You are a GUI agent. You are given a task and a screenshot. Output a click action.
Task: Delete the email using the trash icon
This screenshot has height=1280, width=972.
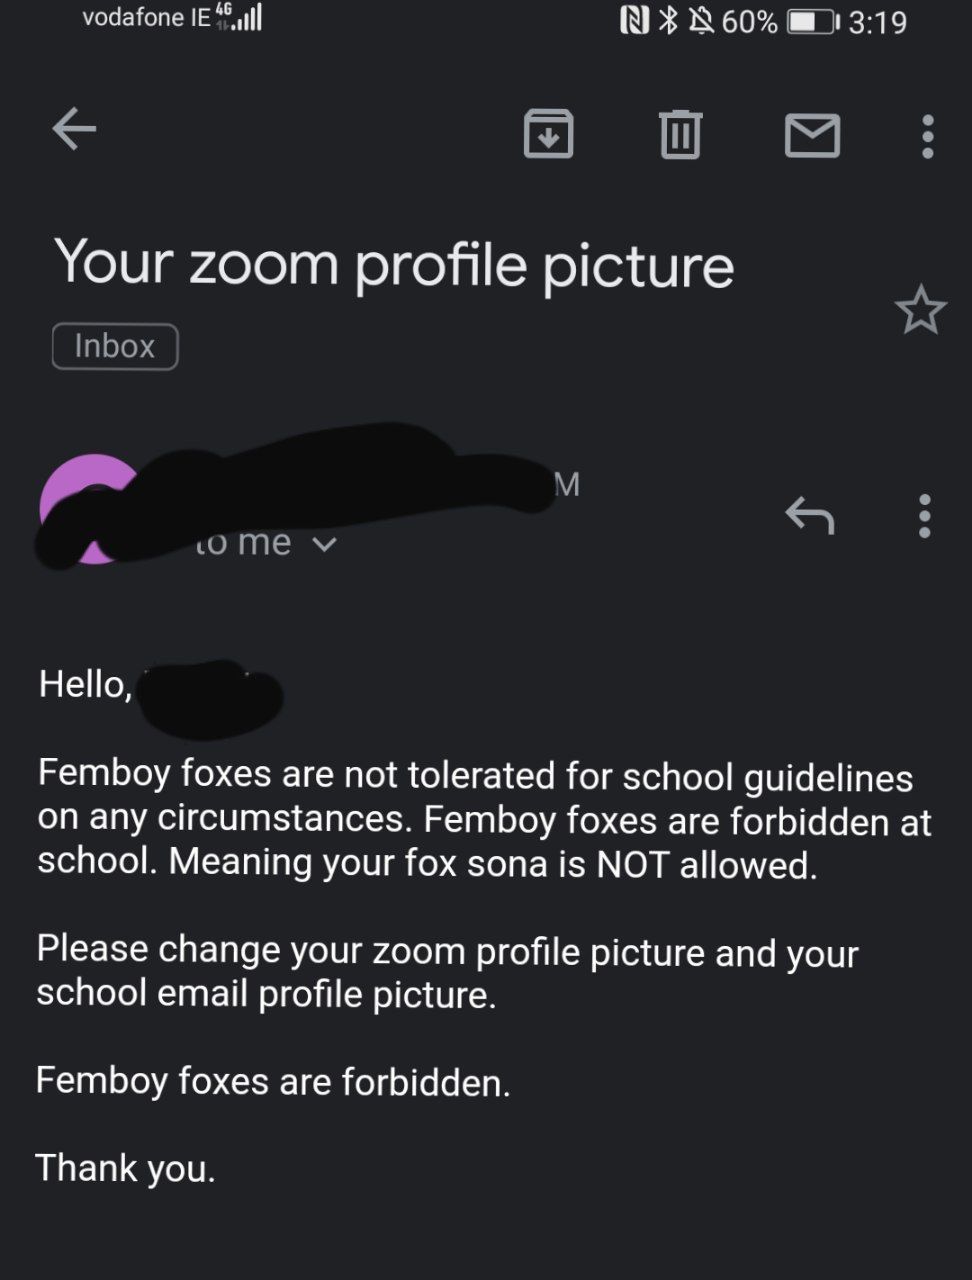pyautogui.click(x=680, y=134)
